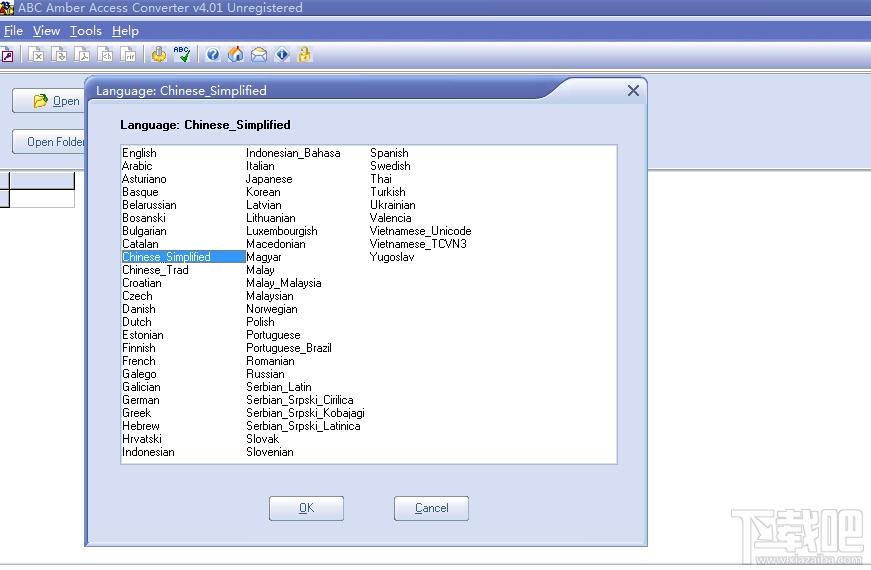871x570 pixels.
Task: Select Japanese in language list
Action: point(269,179)
